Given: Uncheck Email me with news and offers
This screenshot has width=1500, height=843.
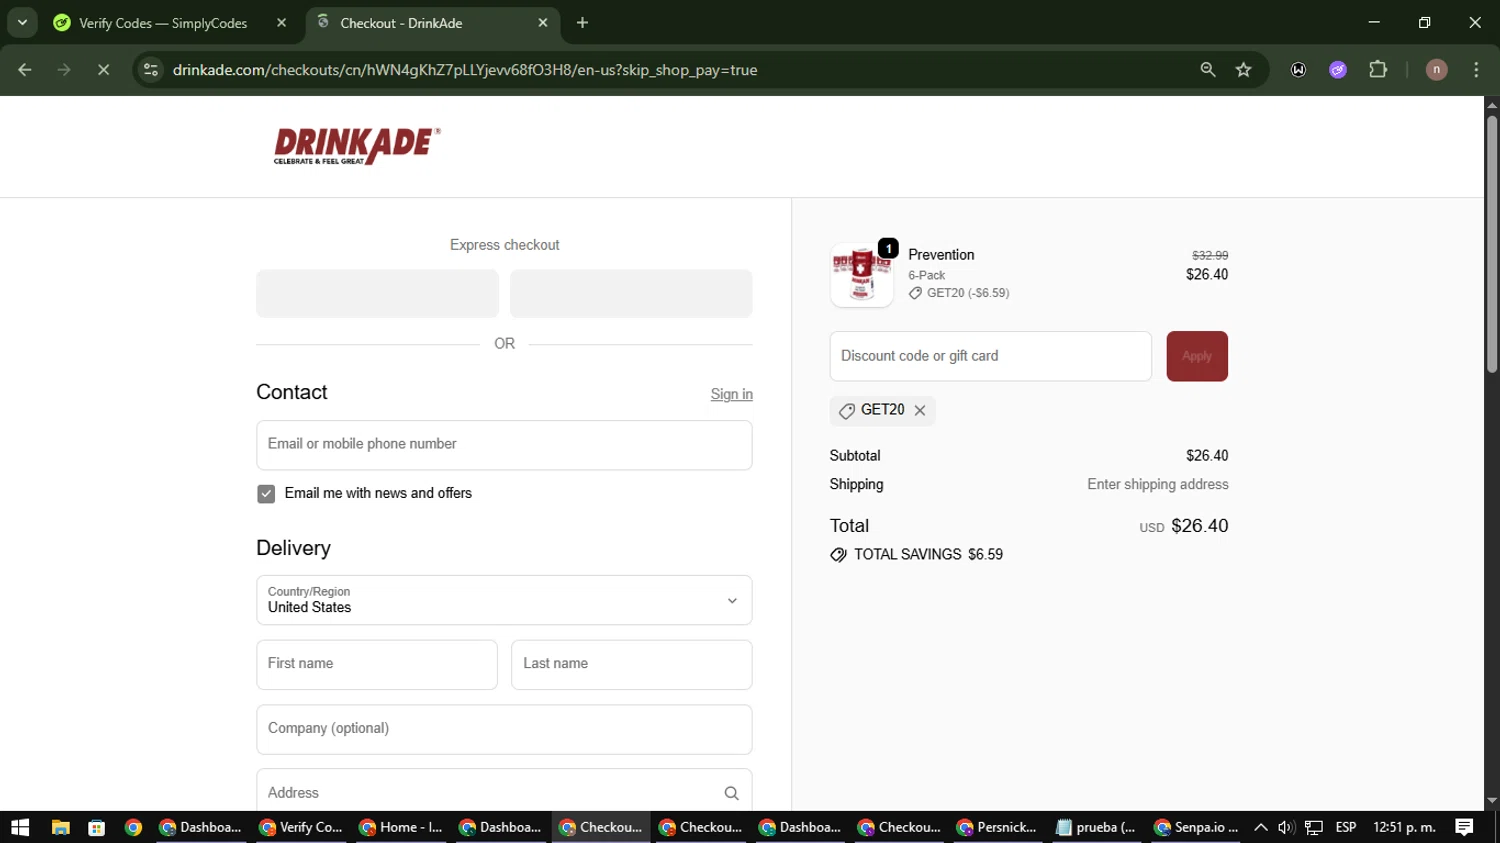Looking at the screenshot, I should point(266,494).
